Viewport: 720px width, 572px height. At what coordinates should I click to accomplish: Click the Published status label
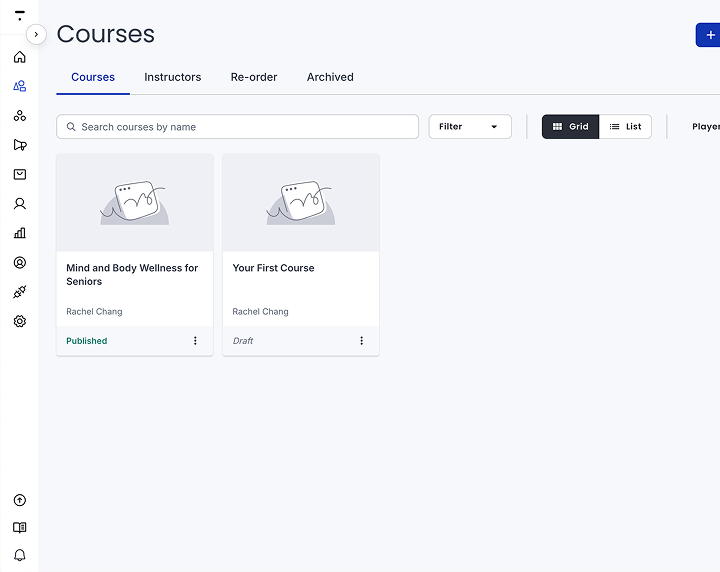pos(86,341)
